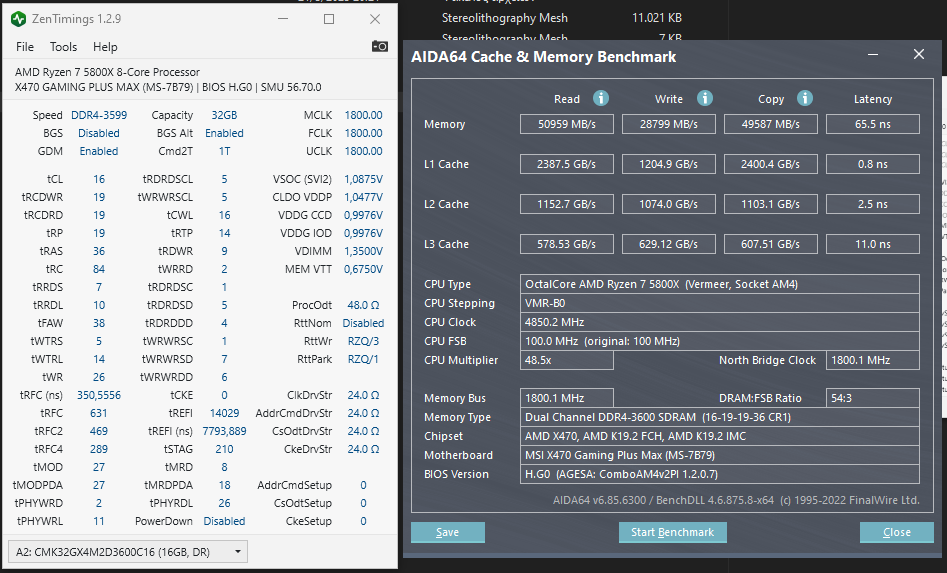947x573 pixels.
Task: Click the tSTAG value 210
Action: pyautogui.click(x=224, y=449)
